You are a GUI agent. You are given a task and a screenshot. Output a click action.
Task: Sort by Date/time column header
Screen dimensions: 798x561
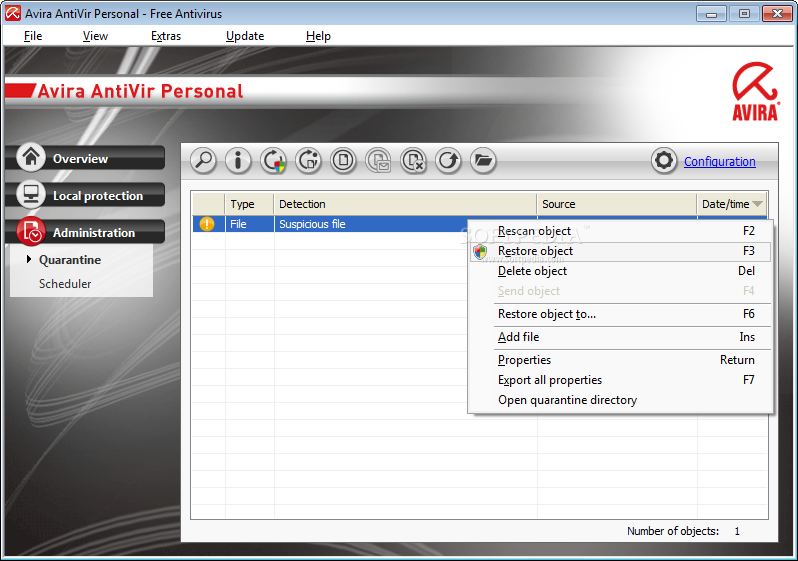pyautogui.click(x=732, y=204)
